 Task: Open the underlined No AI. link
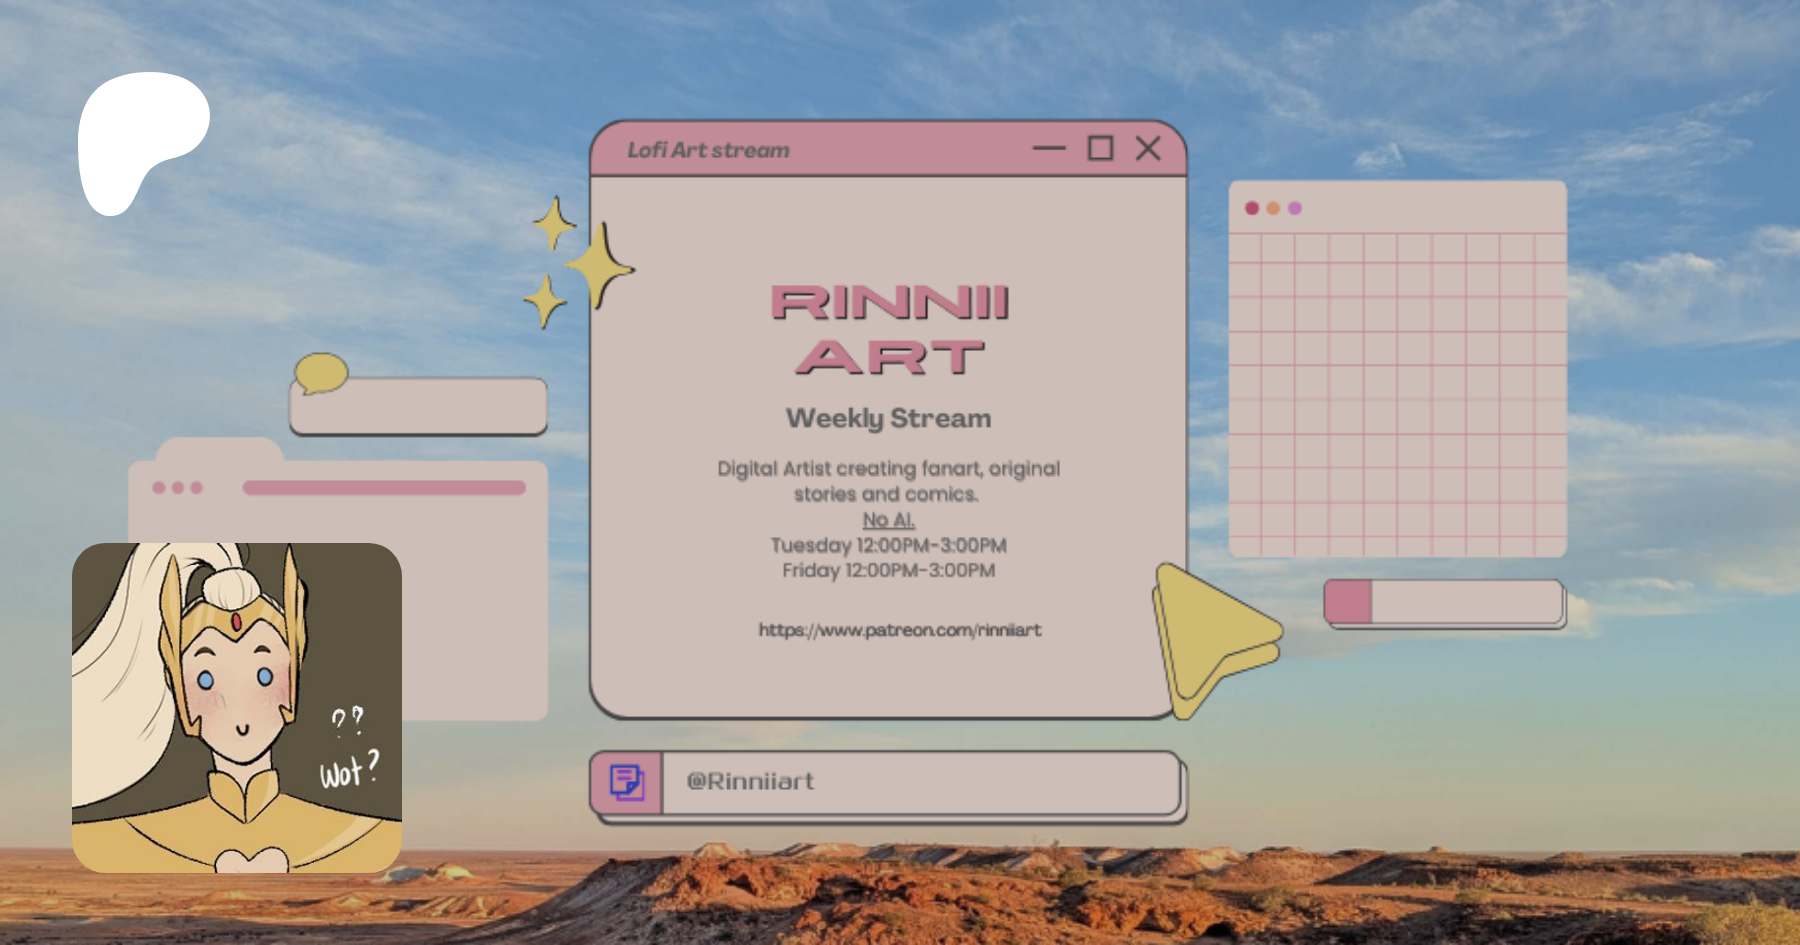(x=888, y=520)
